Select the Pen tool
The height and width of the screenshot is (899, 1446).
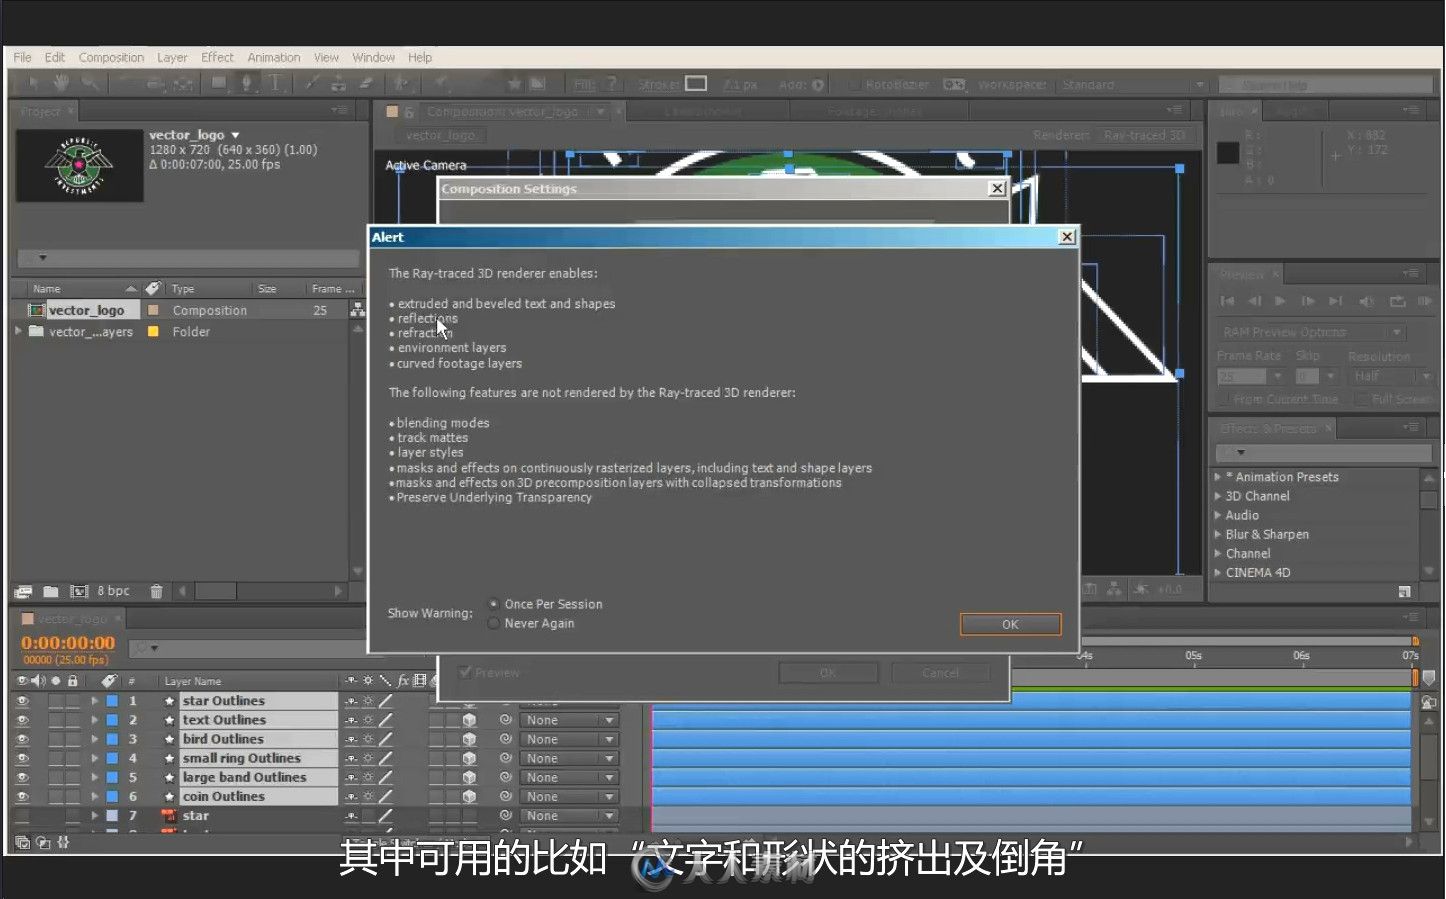(246, 83)
